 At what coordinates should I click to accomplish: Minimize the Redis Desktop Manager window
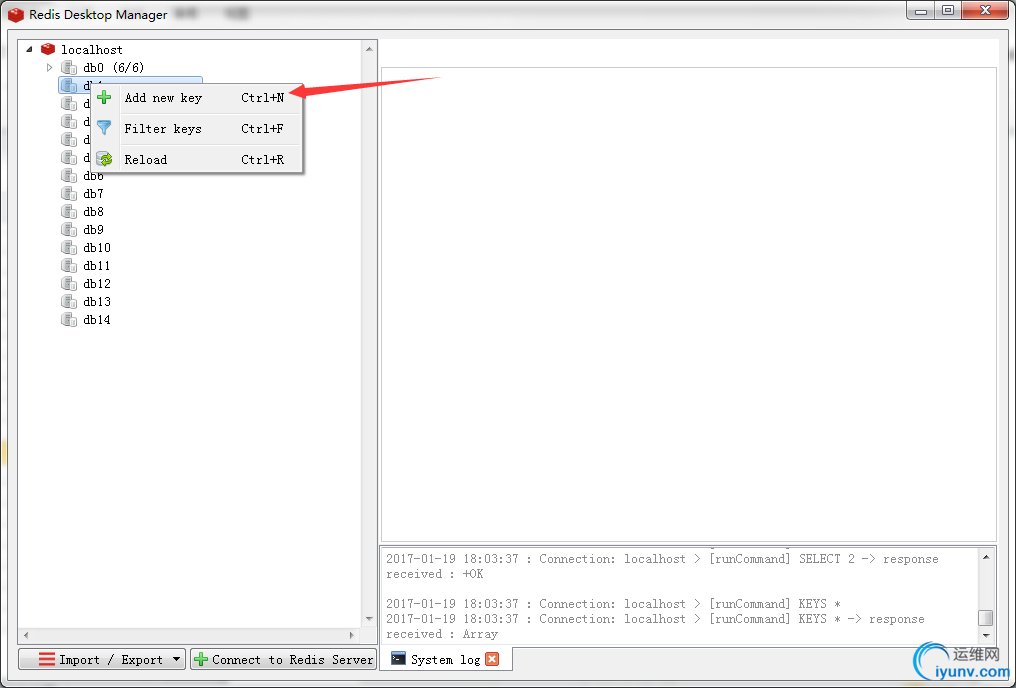click(x=921, y=11)
